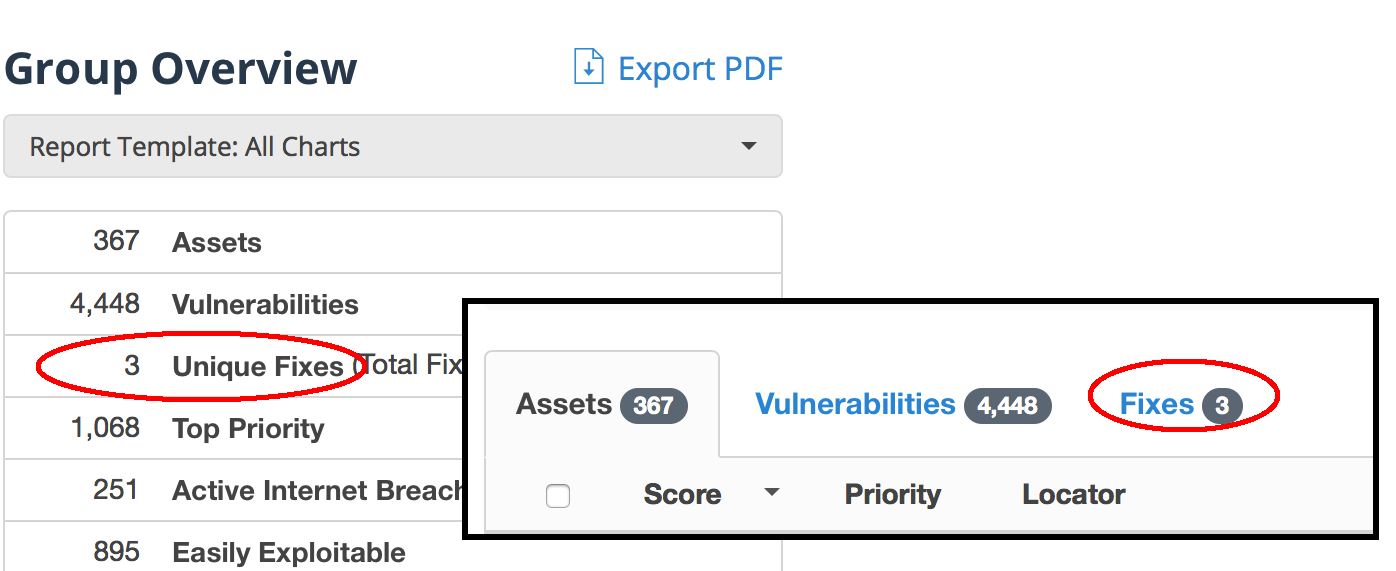Select the Top Priority overview row
Viewport: 1396px width, 571px height.
coord(234,428)
